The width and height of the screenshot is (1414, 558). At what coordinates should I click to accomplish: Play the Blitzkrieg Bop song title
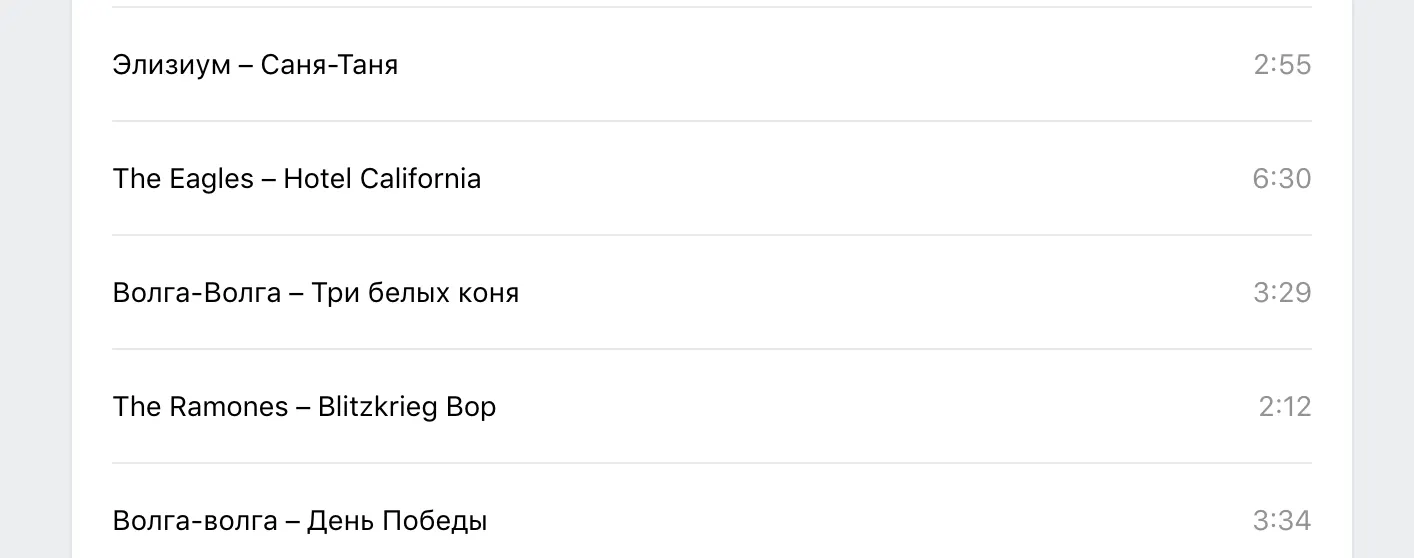tap(407, 407)
